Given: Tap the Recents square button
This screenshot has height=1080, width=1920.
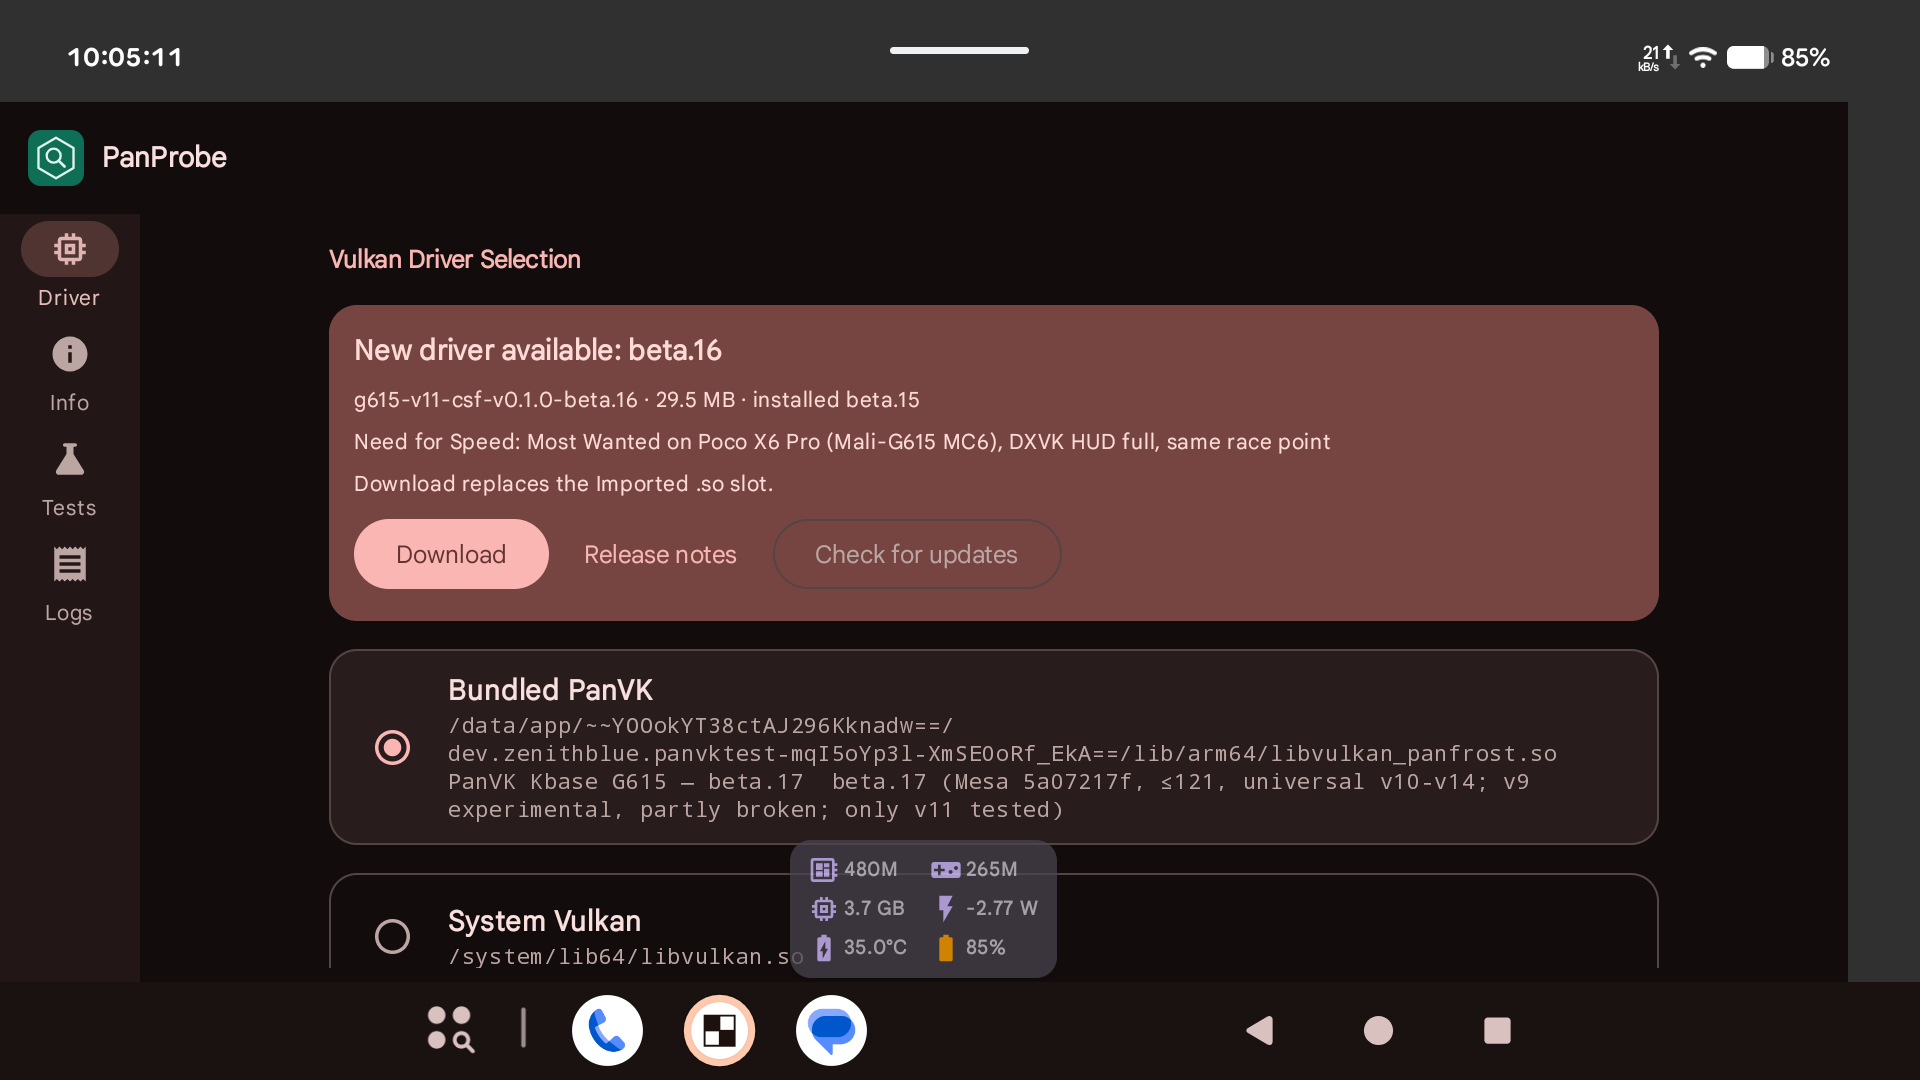Looking at the screenshot, I should click(x=1497, y=1030).
